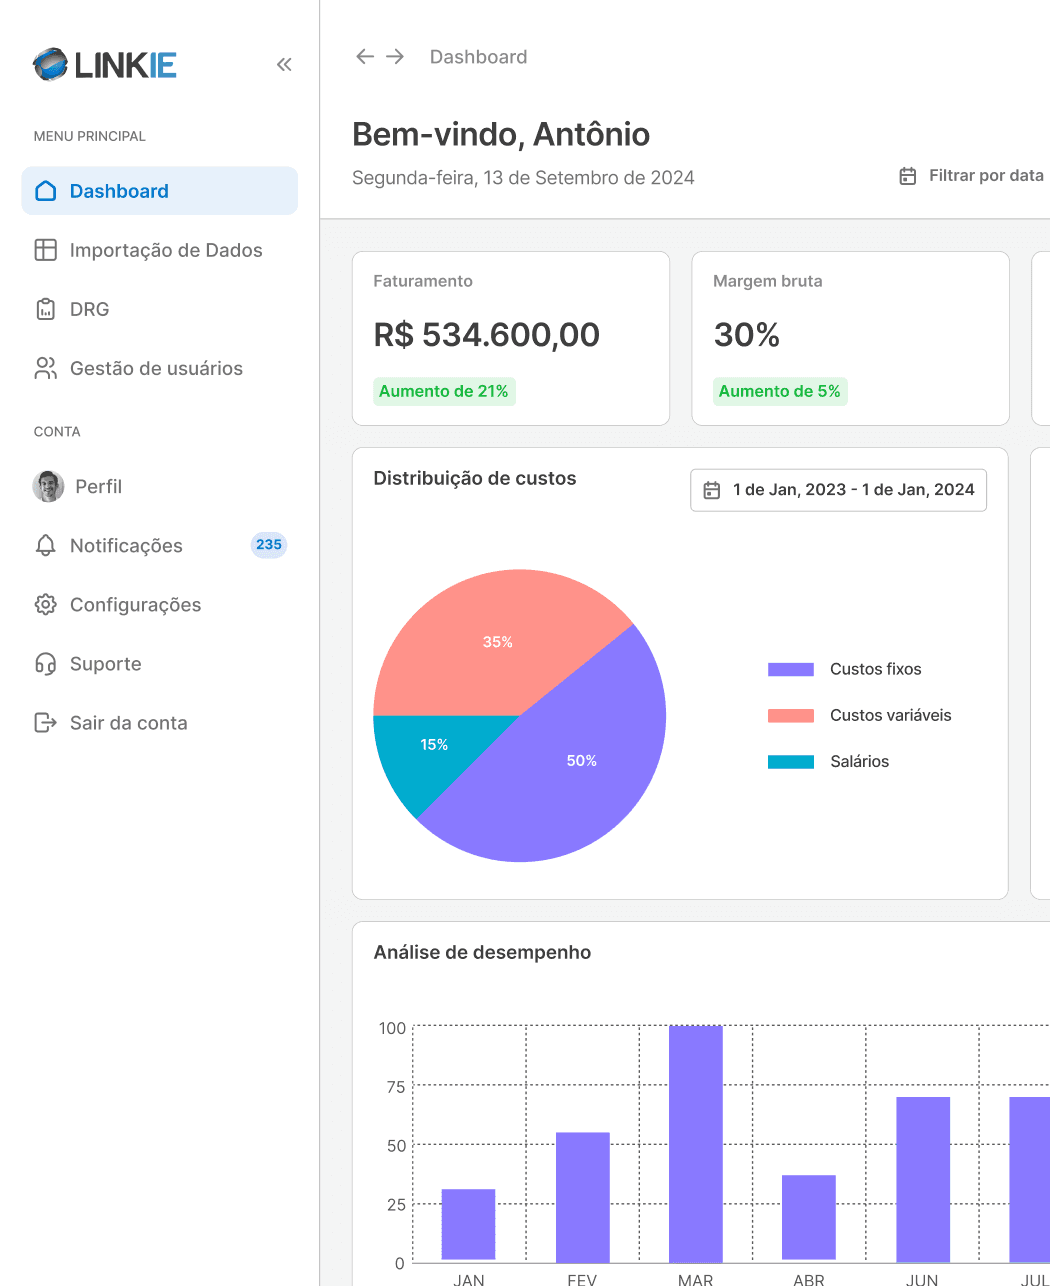Screen dimensions: 1050x1286
Task: Click the Análise de desempenho title
Action: [x=482, y=952]
